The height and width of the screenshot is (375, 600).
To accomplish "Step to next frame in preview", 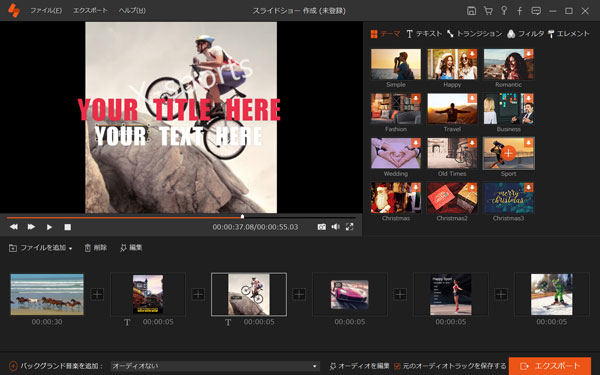I will (31, 227).
